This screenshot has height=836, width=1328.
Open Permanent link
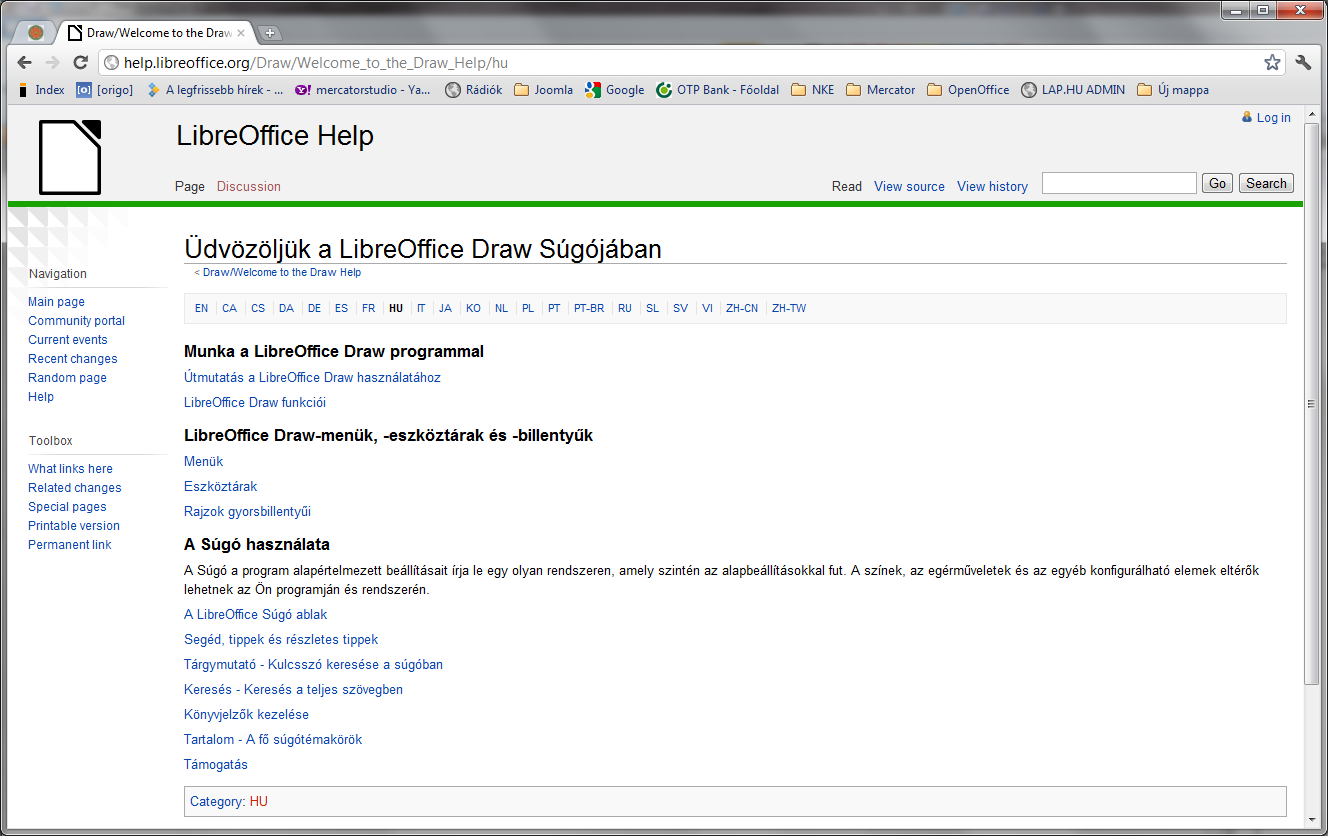click(x=69, y=545)
